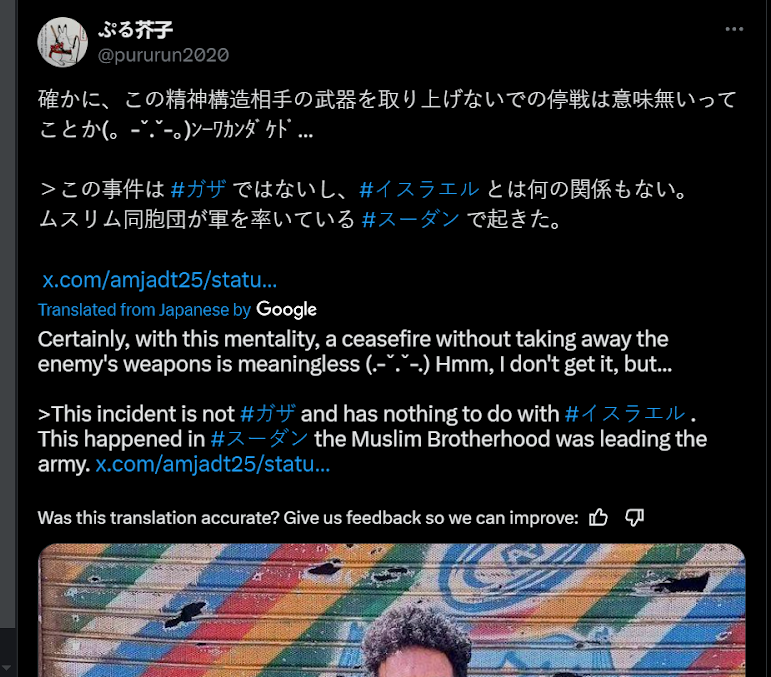Screen dimensions: 771x677
Task: Follow the x.com/amjadt25 link under the Japanese text
Action: (159, 280)
